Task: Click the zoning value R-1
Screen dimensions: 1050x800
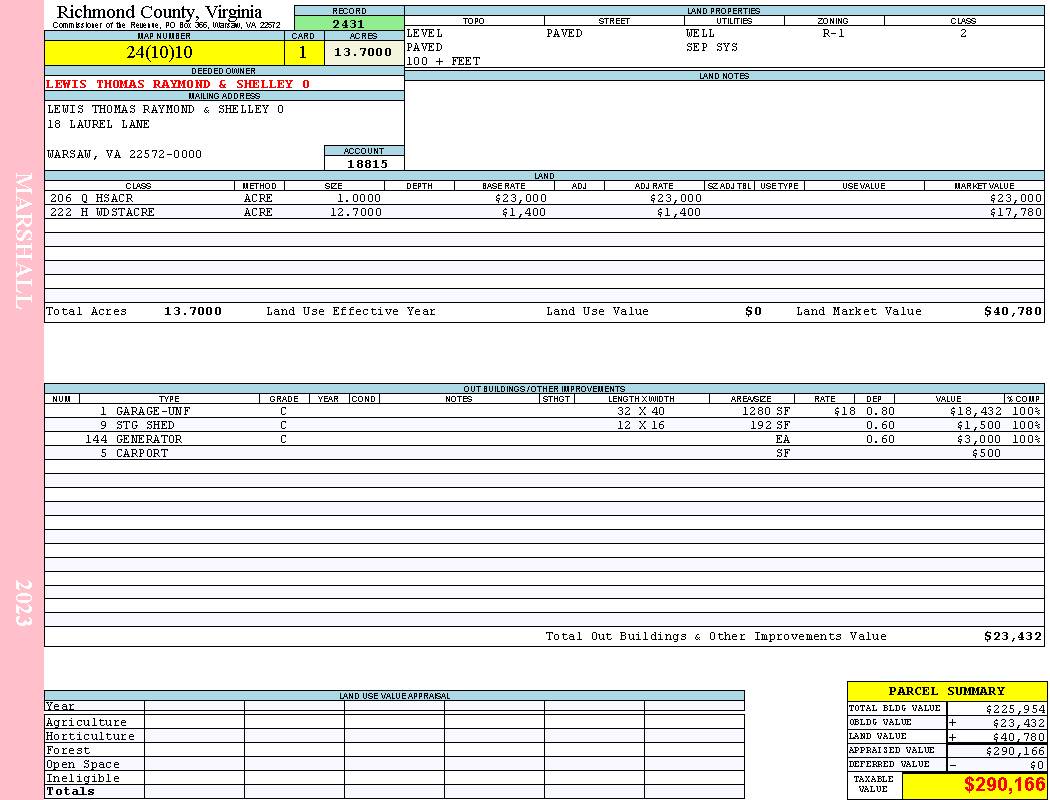Action: (x=833, y=33)
